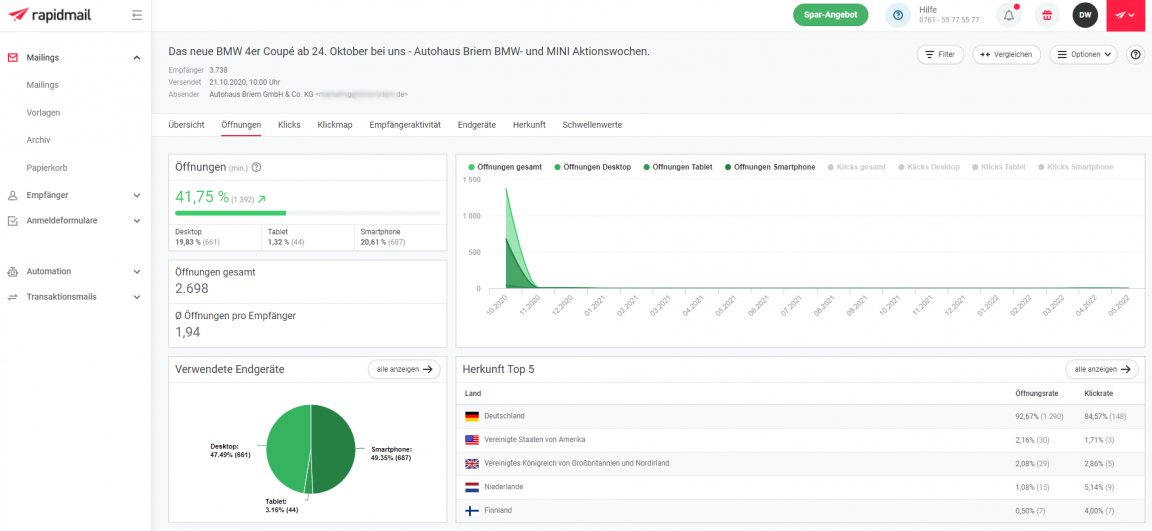Viewport: 1152px width, 531px height.
Task: Click the Vergleichen button
Action: pos(1006,55)
